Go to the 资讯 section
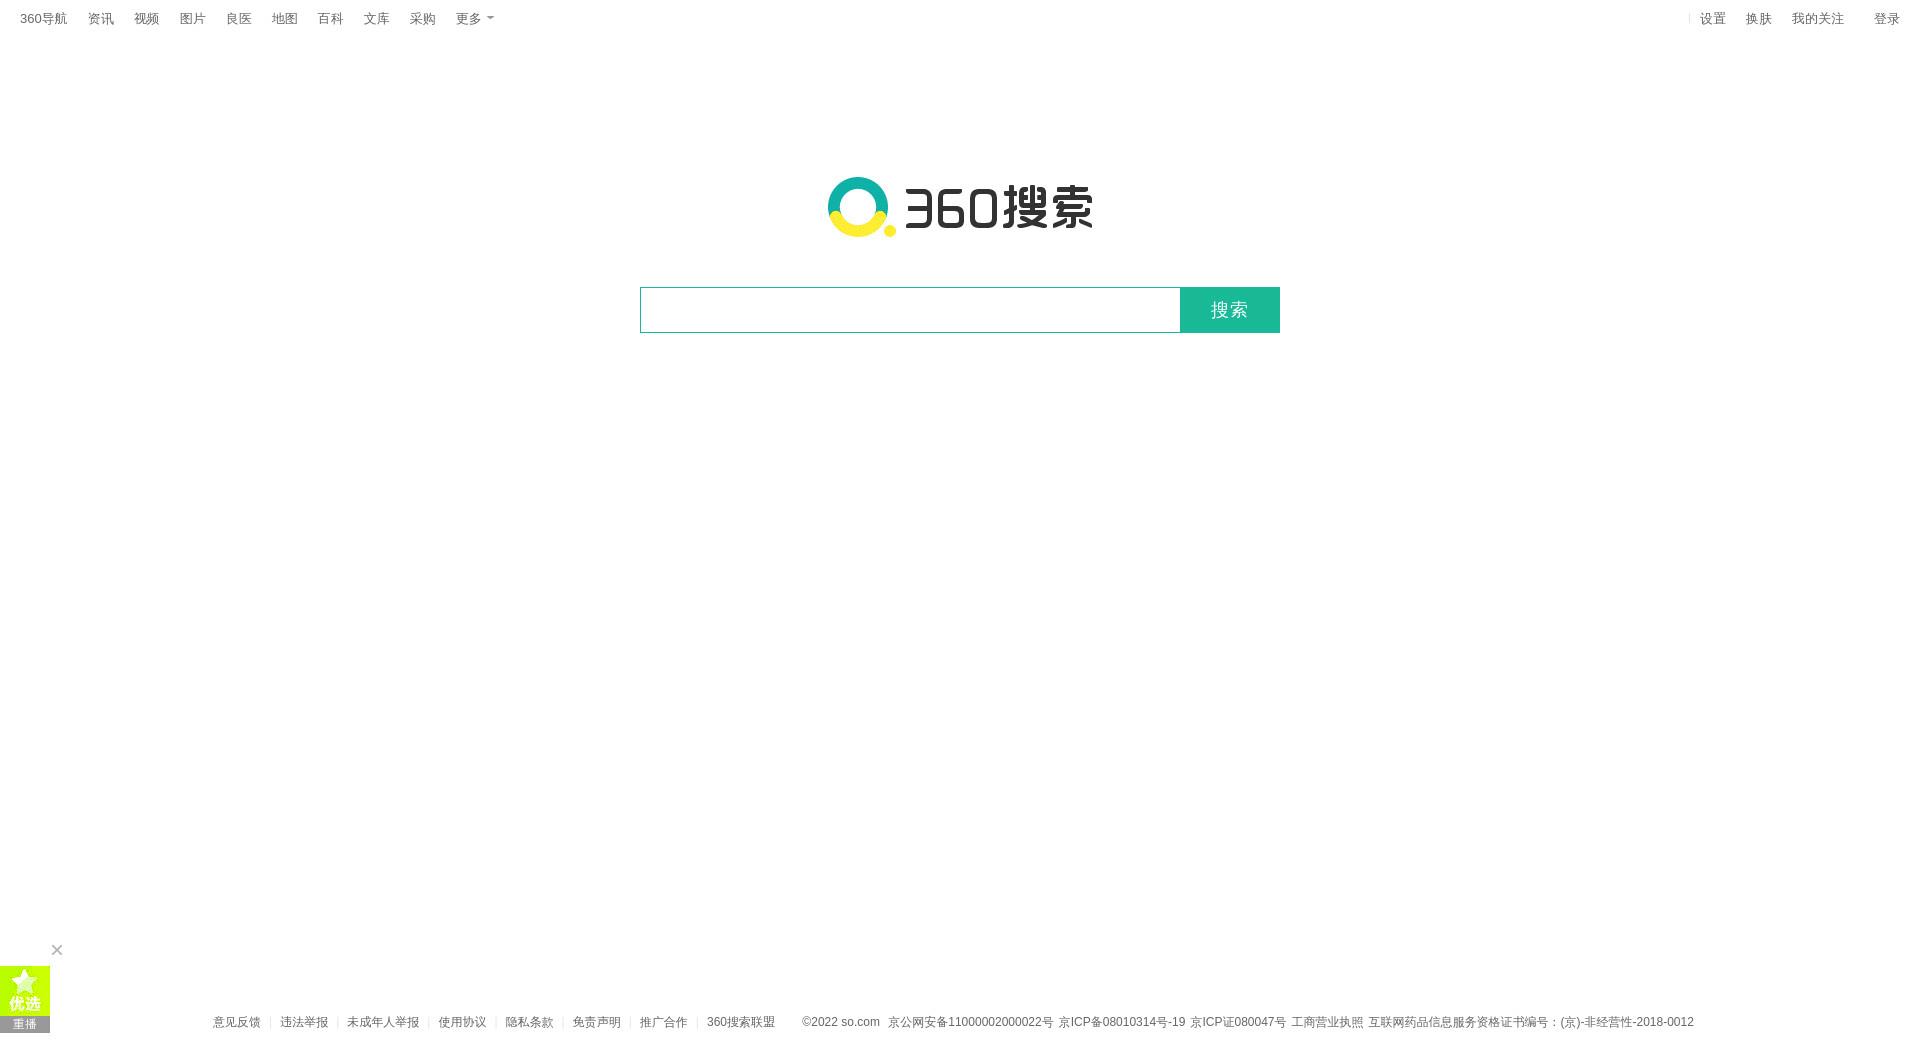Screen dimensions: 1920x1040 click(101, 19)
